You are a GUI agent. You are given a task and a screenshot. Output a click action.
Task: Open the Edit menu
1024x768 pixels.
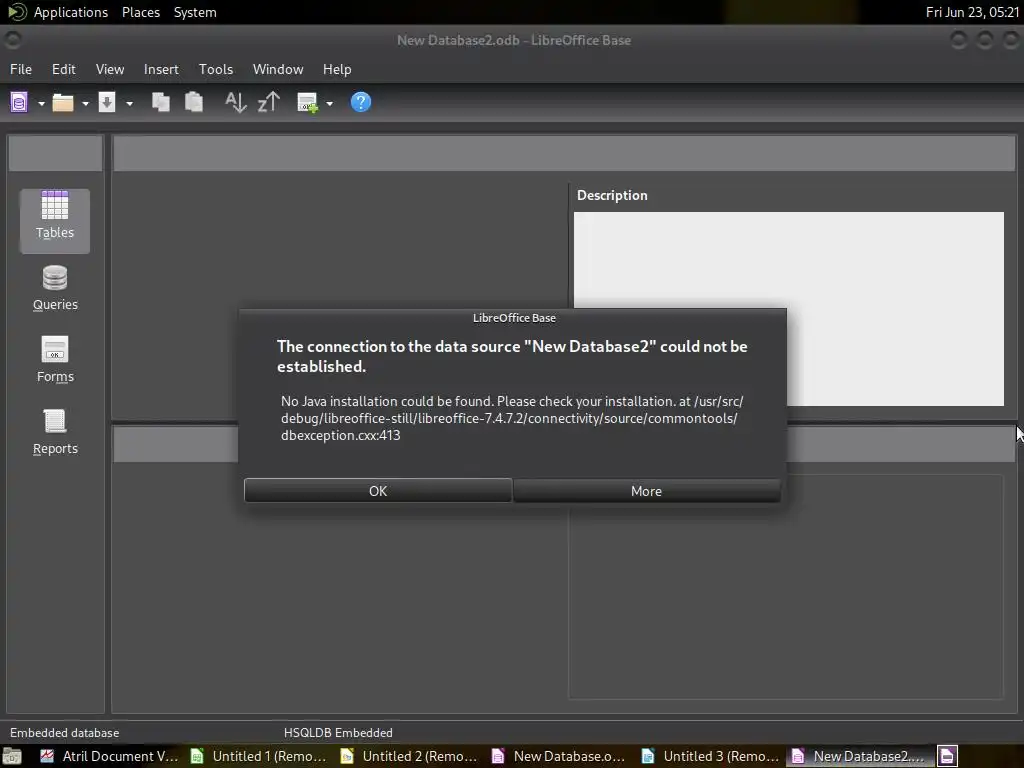click(63, 69)
